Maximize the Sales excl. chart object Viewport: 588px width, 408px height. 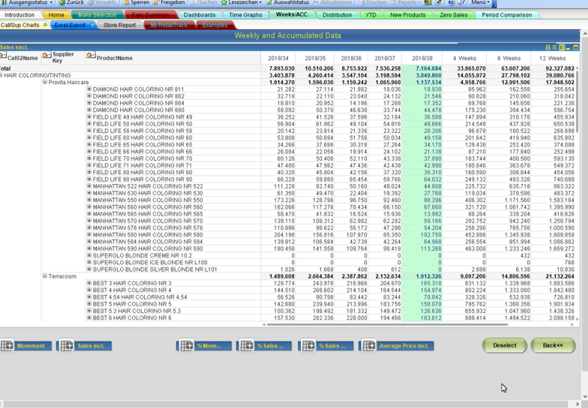[576, 47]
